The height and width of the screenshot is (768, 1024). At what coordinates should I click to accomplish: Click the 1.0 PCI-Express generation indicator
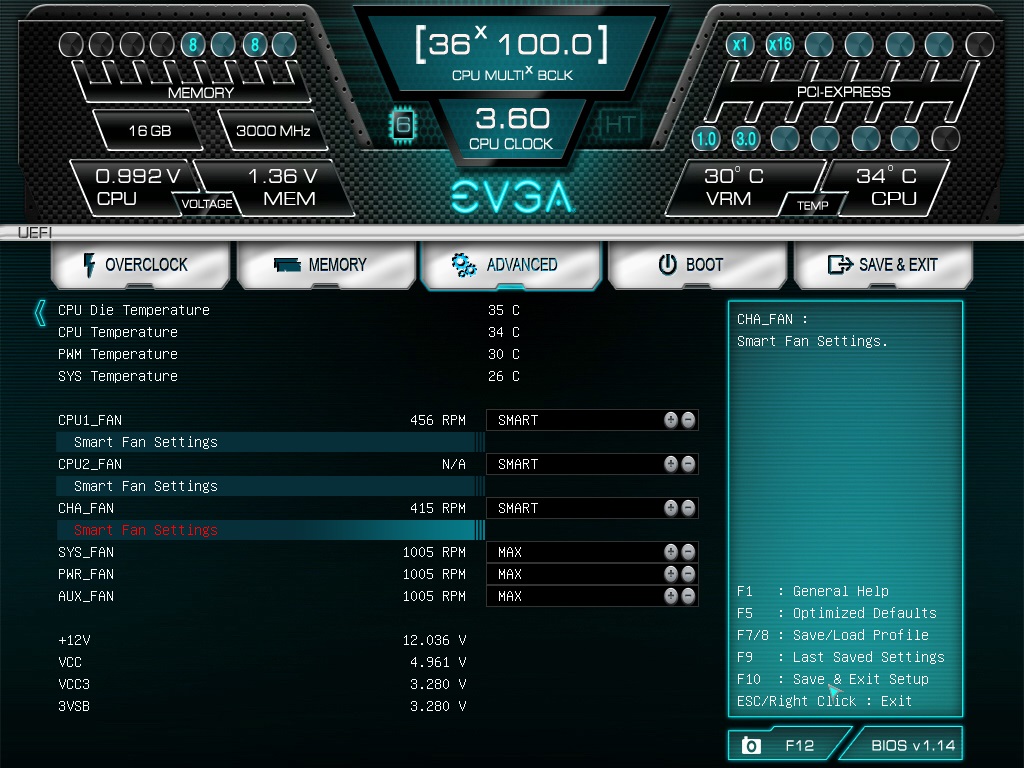[706, 138]
